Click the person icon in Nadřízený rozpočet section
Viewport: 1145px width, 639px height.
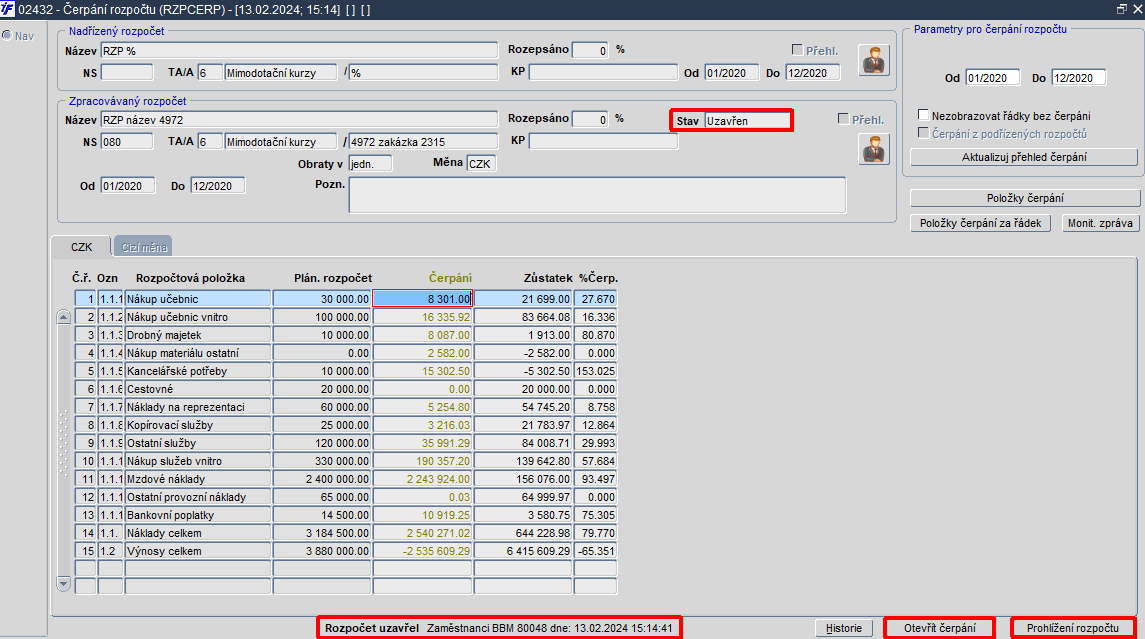coord(873,60)
